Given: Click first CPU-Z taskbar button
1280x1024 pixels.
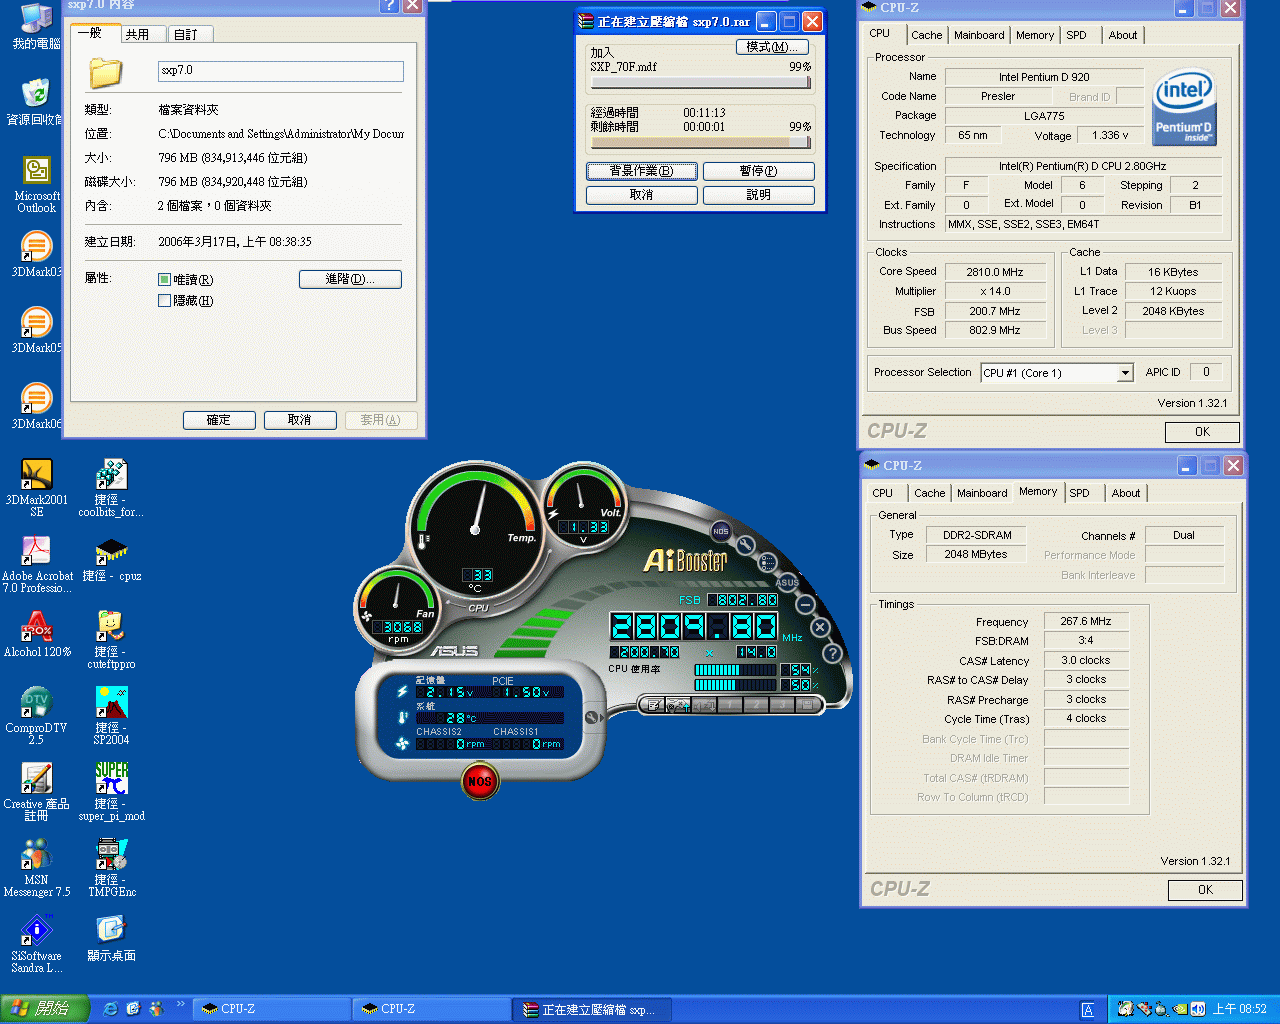Looking at the screenshot, I should (x=272, y=1009).
